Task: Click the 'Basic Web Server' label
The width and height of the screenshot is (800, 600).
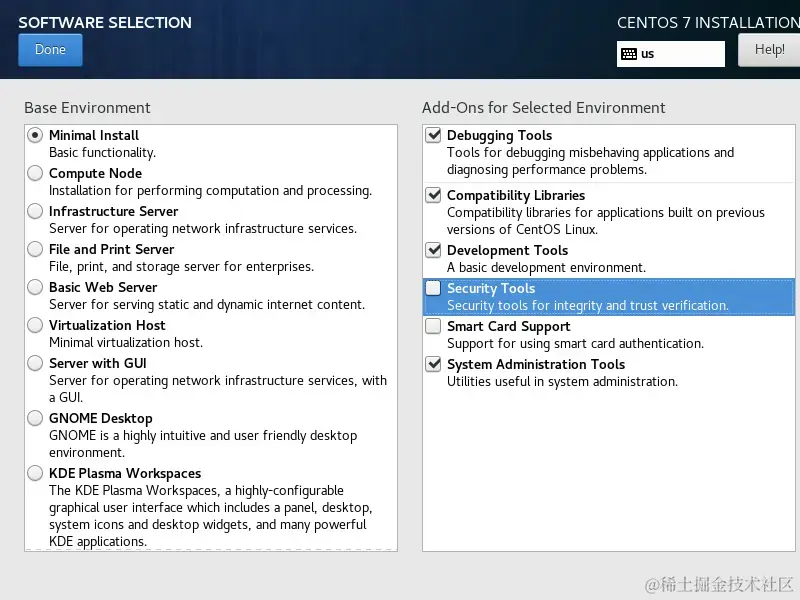Action: tap(103, 287)
